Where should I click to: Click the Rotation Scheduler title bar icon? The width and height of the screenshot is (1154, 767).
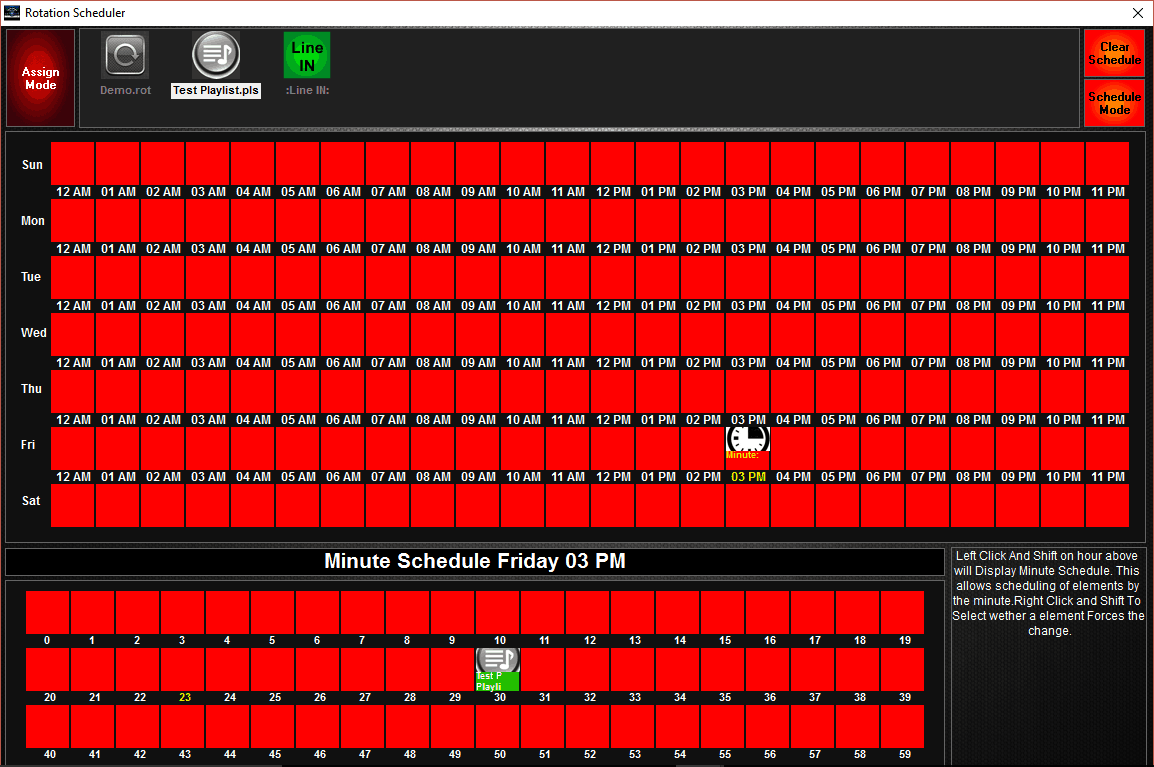pyautogui.click(x=14, y=13)
